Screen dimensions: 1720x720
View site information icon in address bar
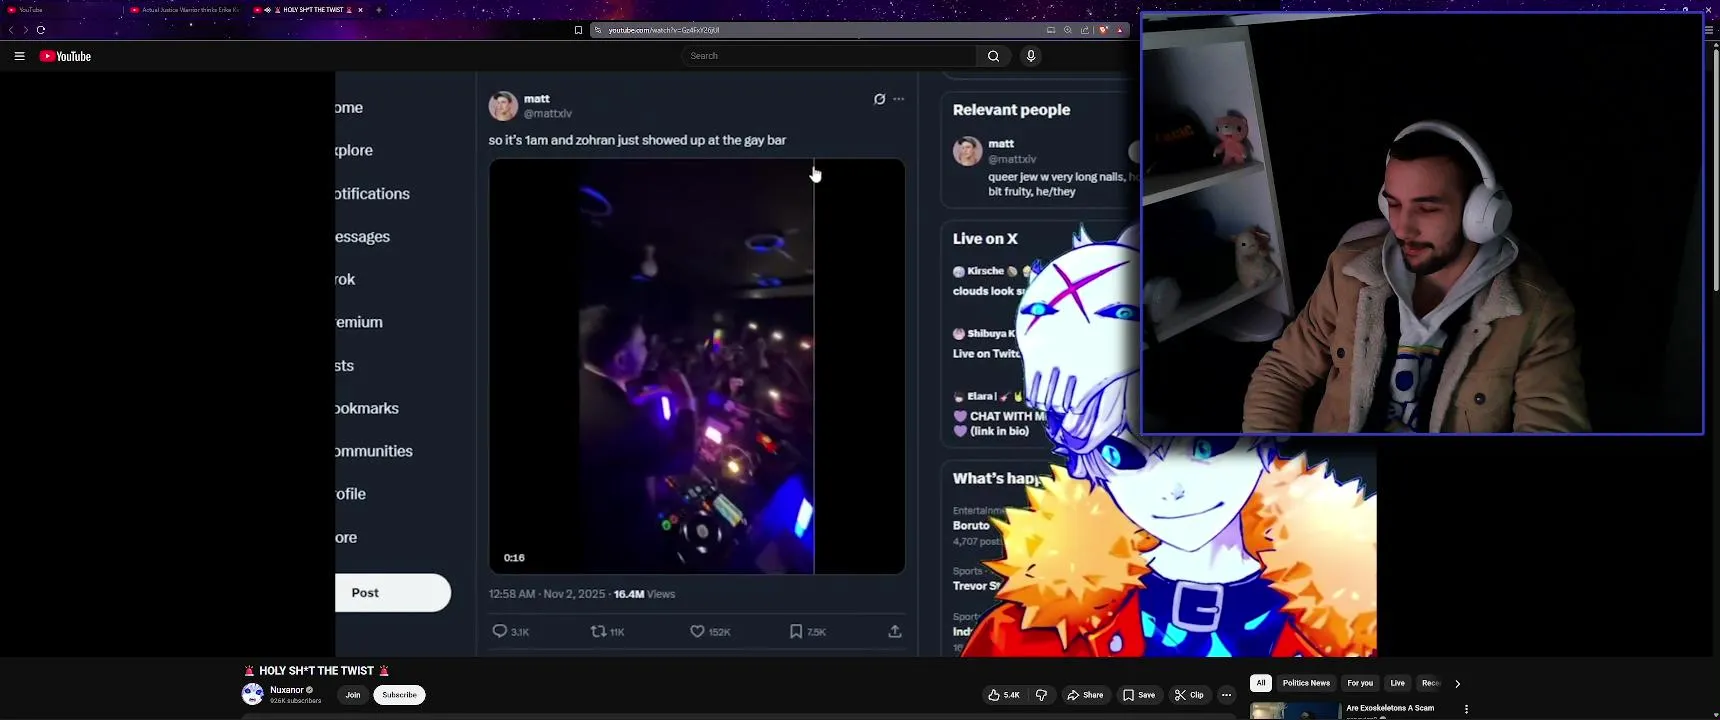[598, 30]
